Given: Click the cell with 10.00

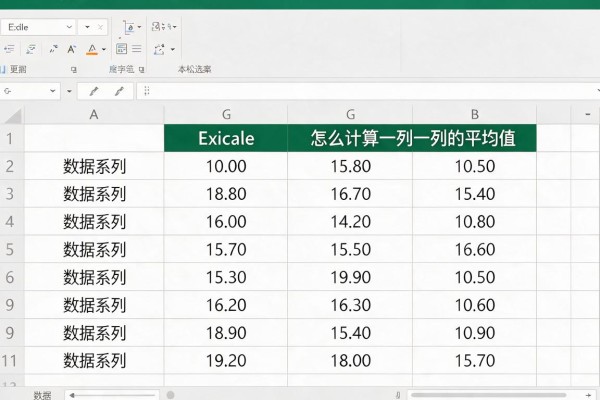Looking at the screenshot, I should tap(226, 166).
